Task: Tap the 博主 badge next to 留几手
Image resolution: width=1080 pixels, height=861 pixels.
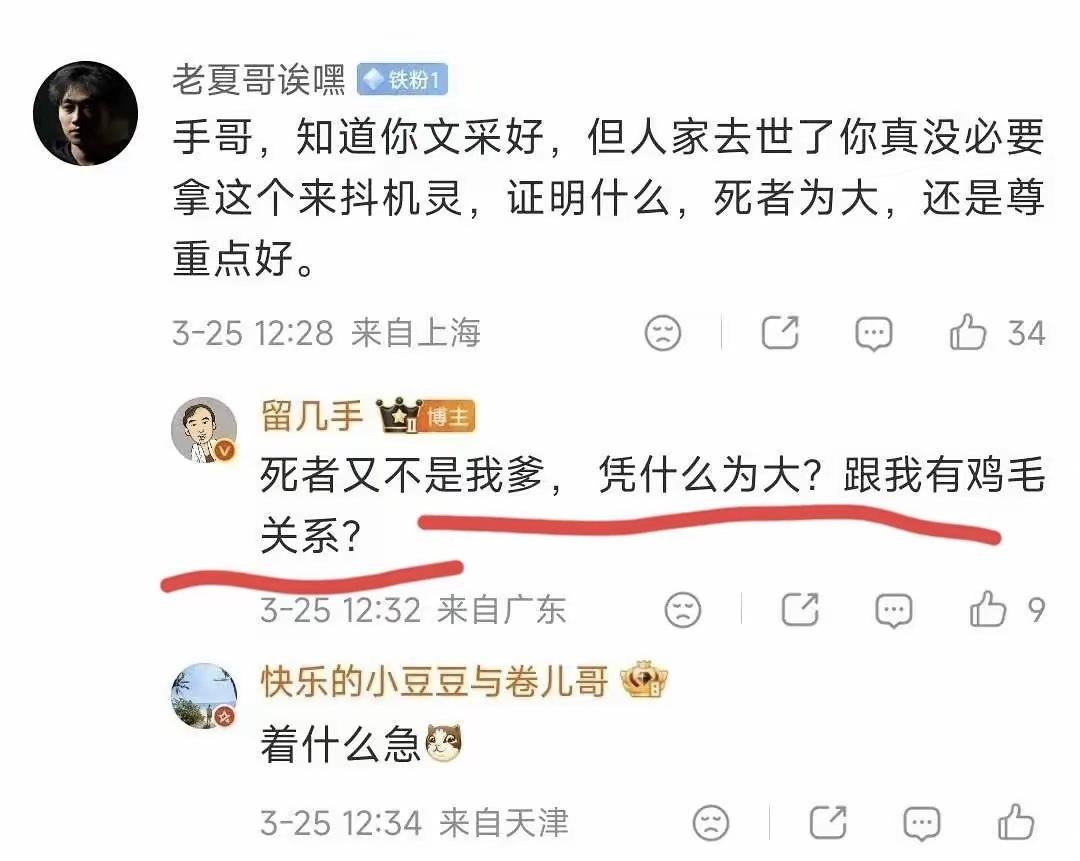Action: pos(447,416)
